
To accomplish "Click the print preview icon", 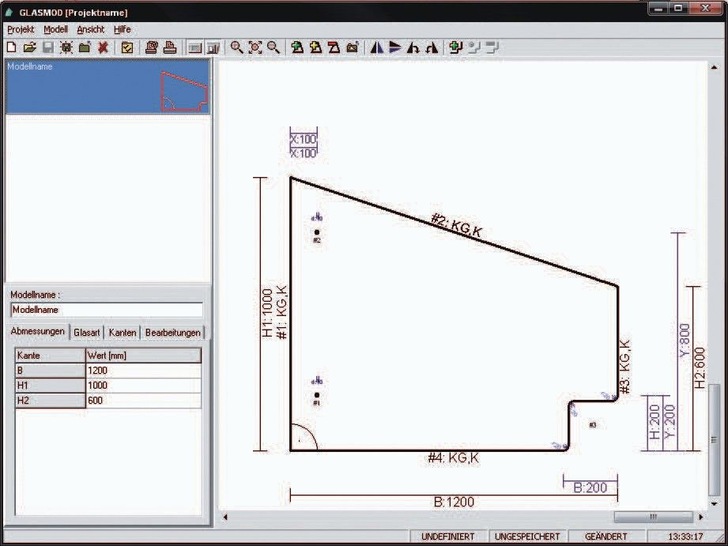I will pos(151,47).
